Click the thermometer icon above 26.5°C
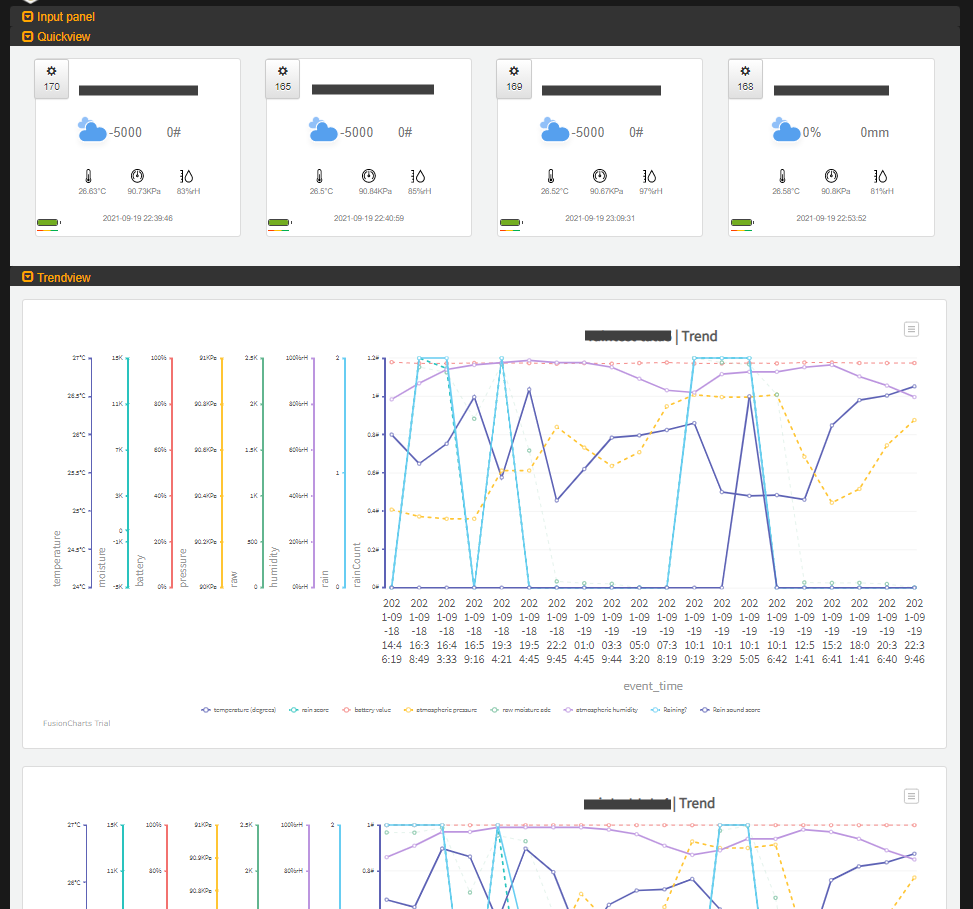Screen dimensions: 973x909 click(320, 176)
